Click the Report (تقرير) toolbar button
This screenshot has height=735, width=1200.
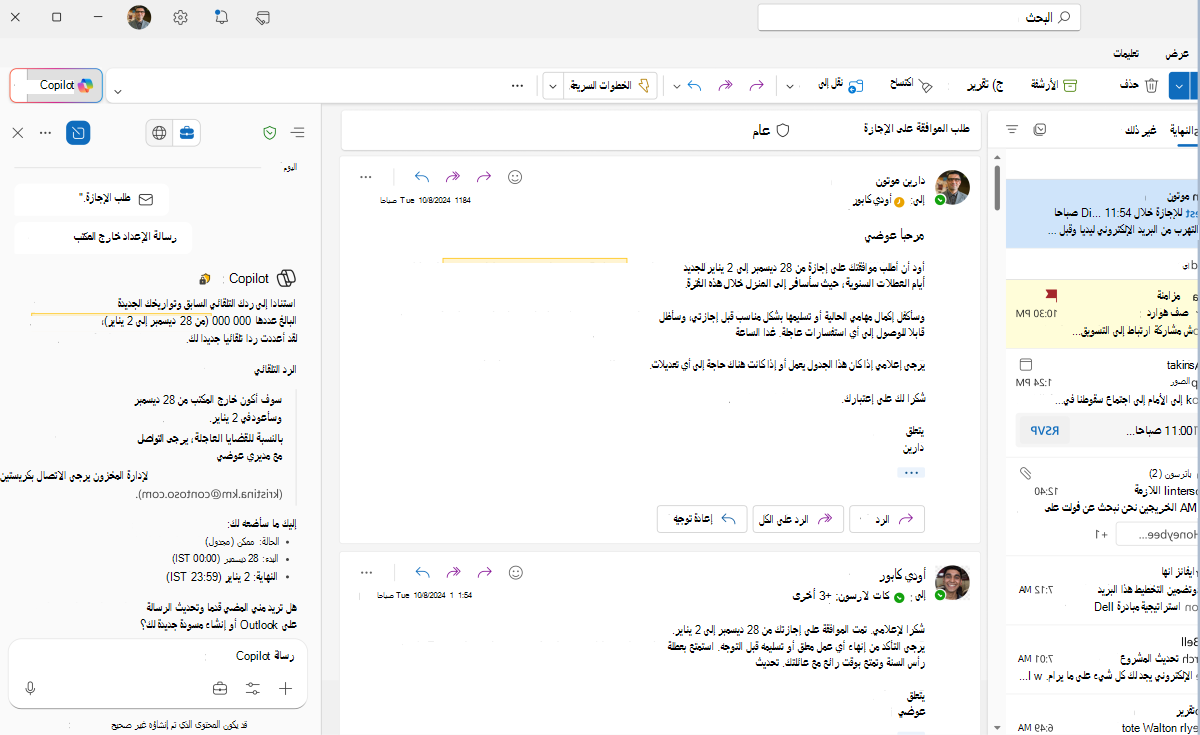click(x=984, y=86)
